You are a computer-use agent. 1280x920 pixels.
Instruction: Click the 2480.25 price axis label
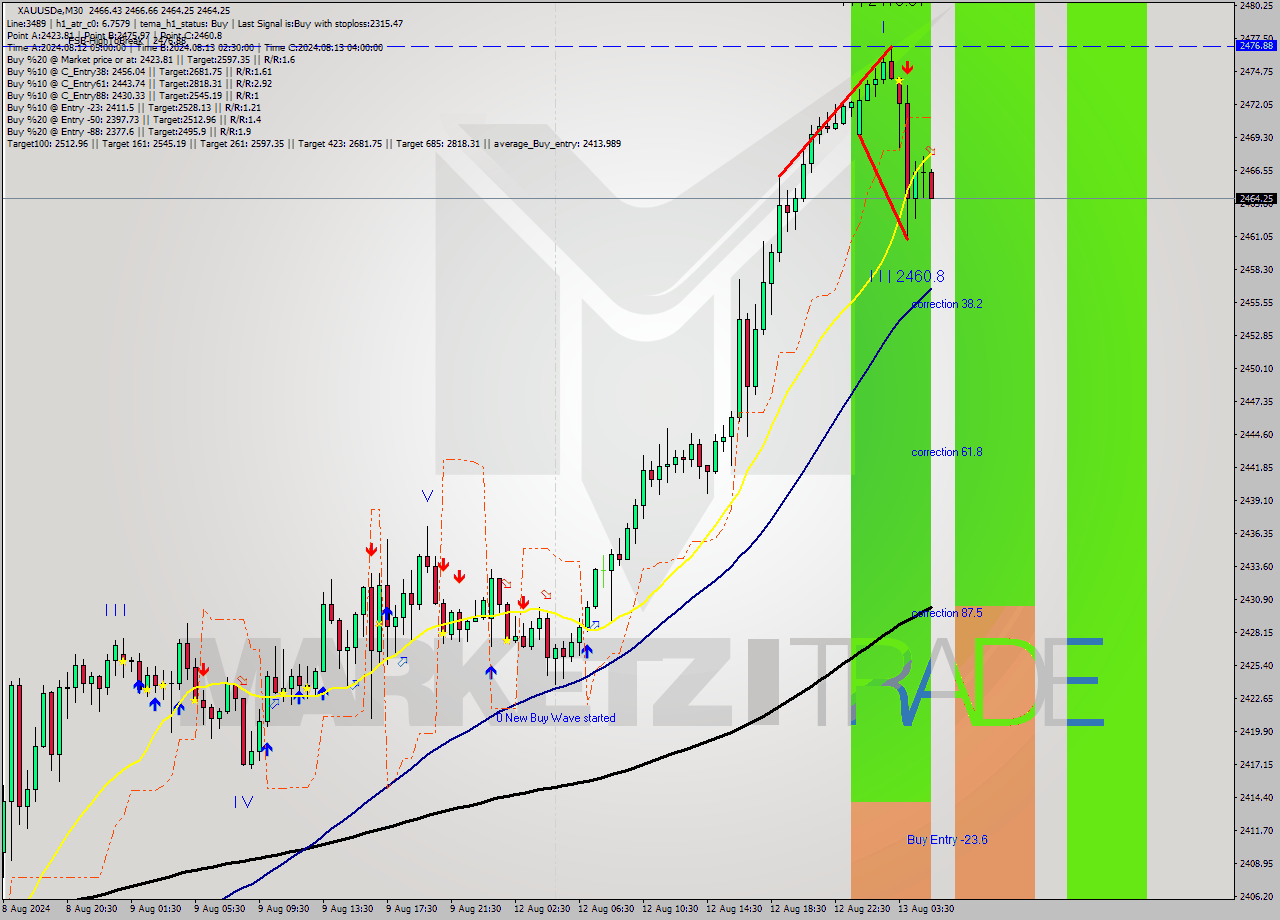(1256, 6)
